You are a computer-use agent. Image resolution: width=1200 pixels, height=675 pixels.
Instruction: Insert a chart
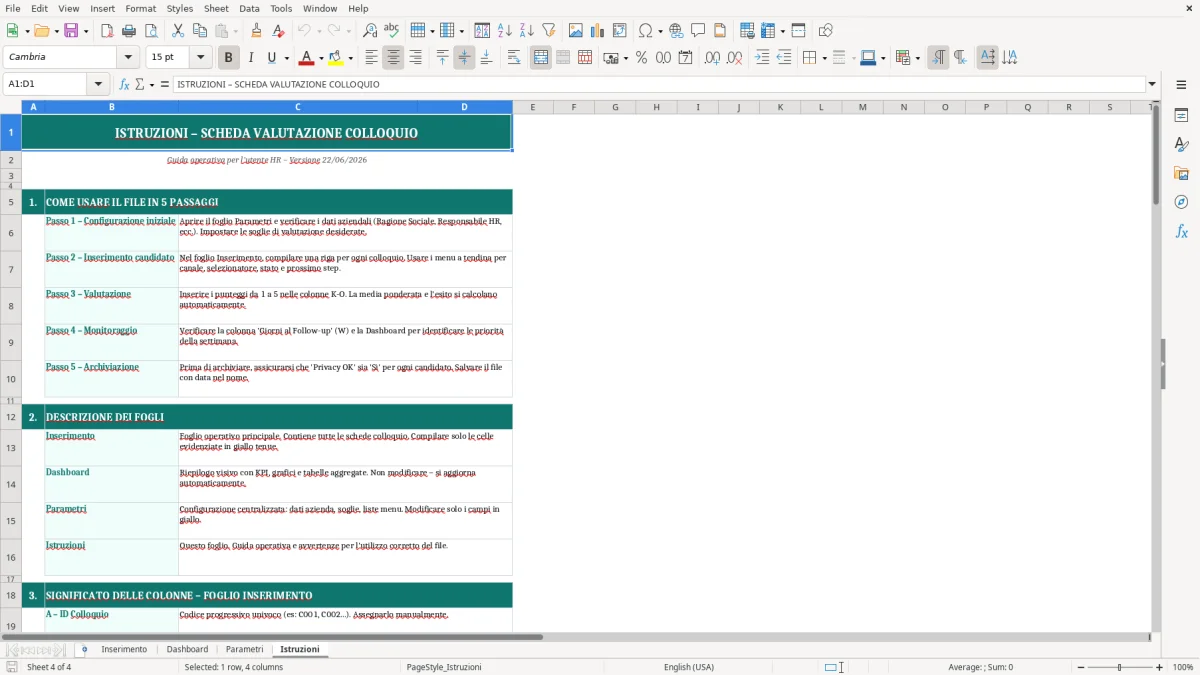tap(598, 30)
